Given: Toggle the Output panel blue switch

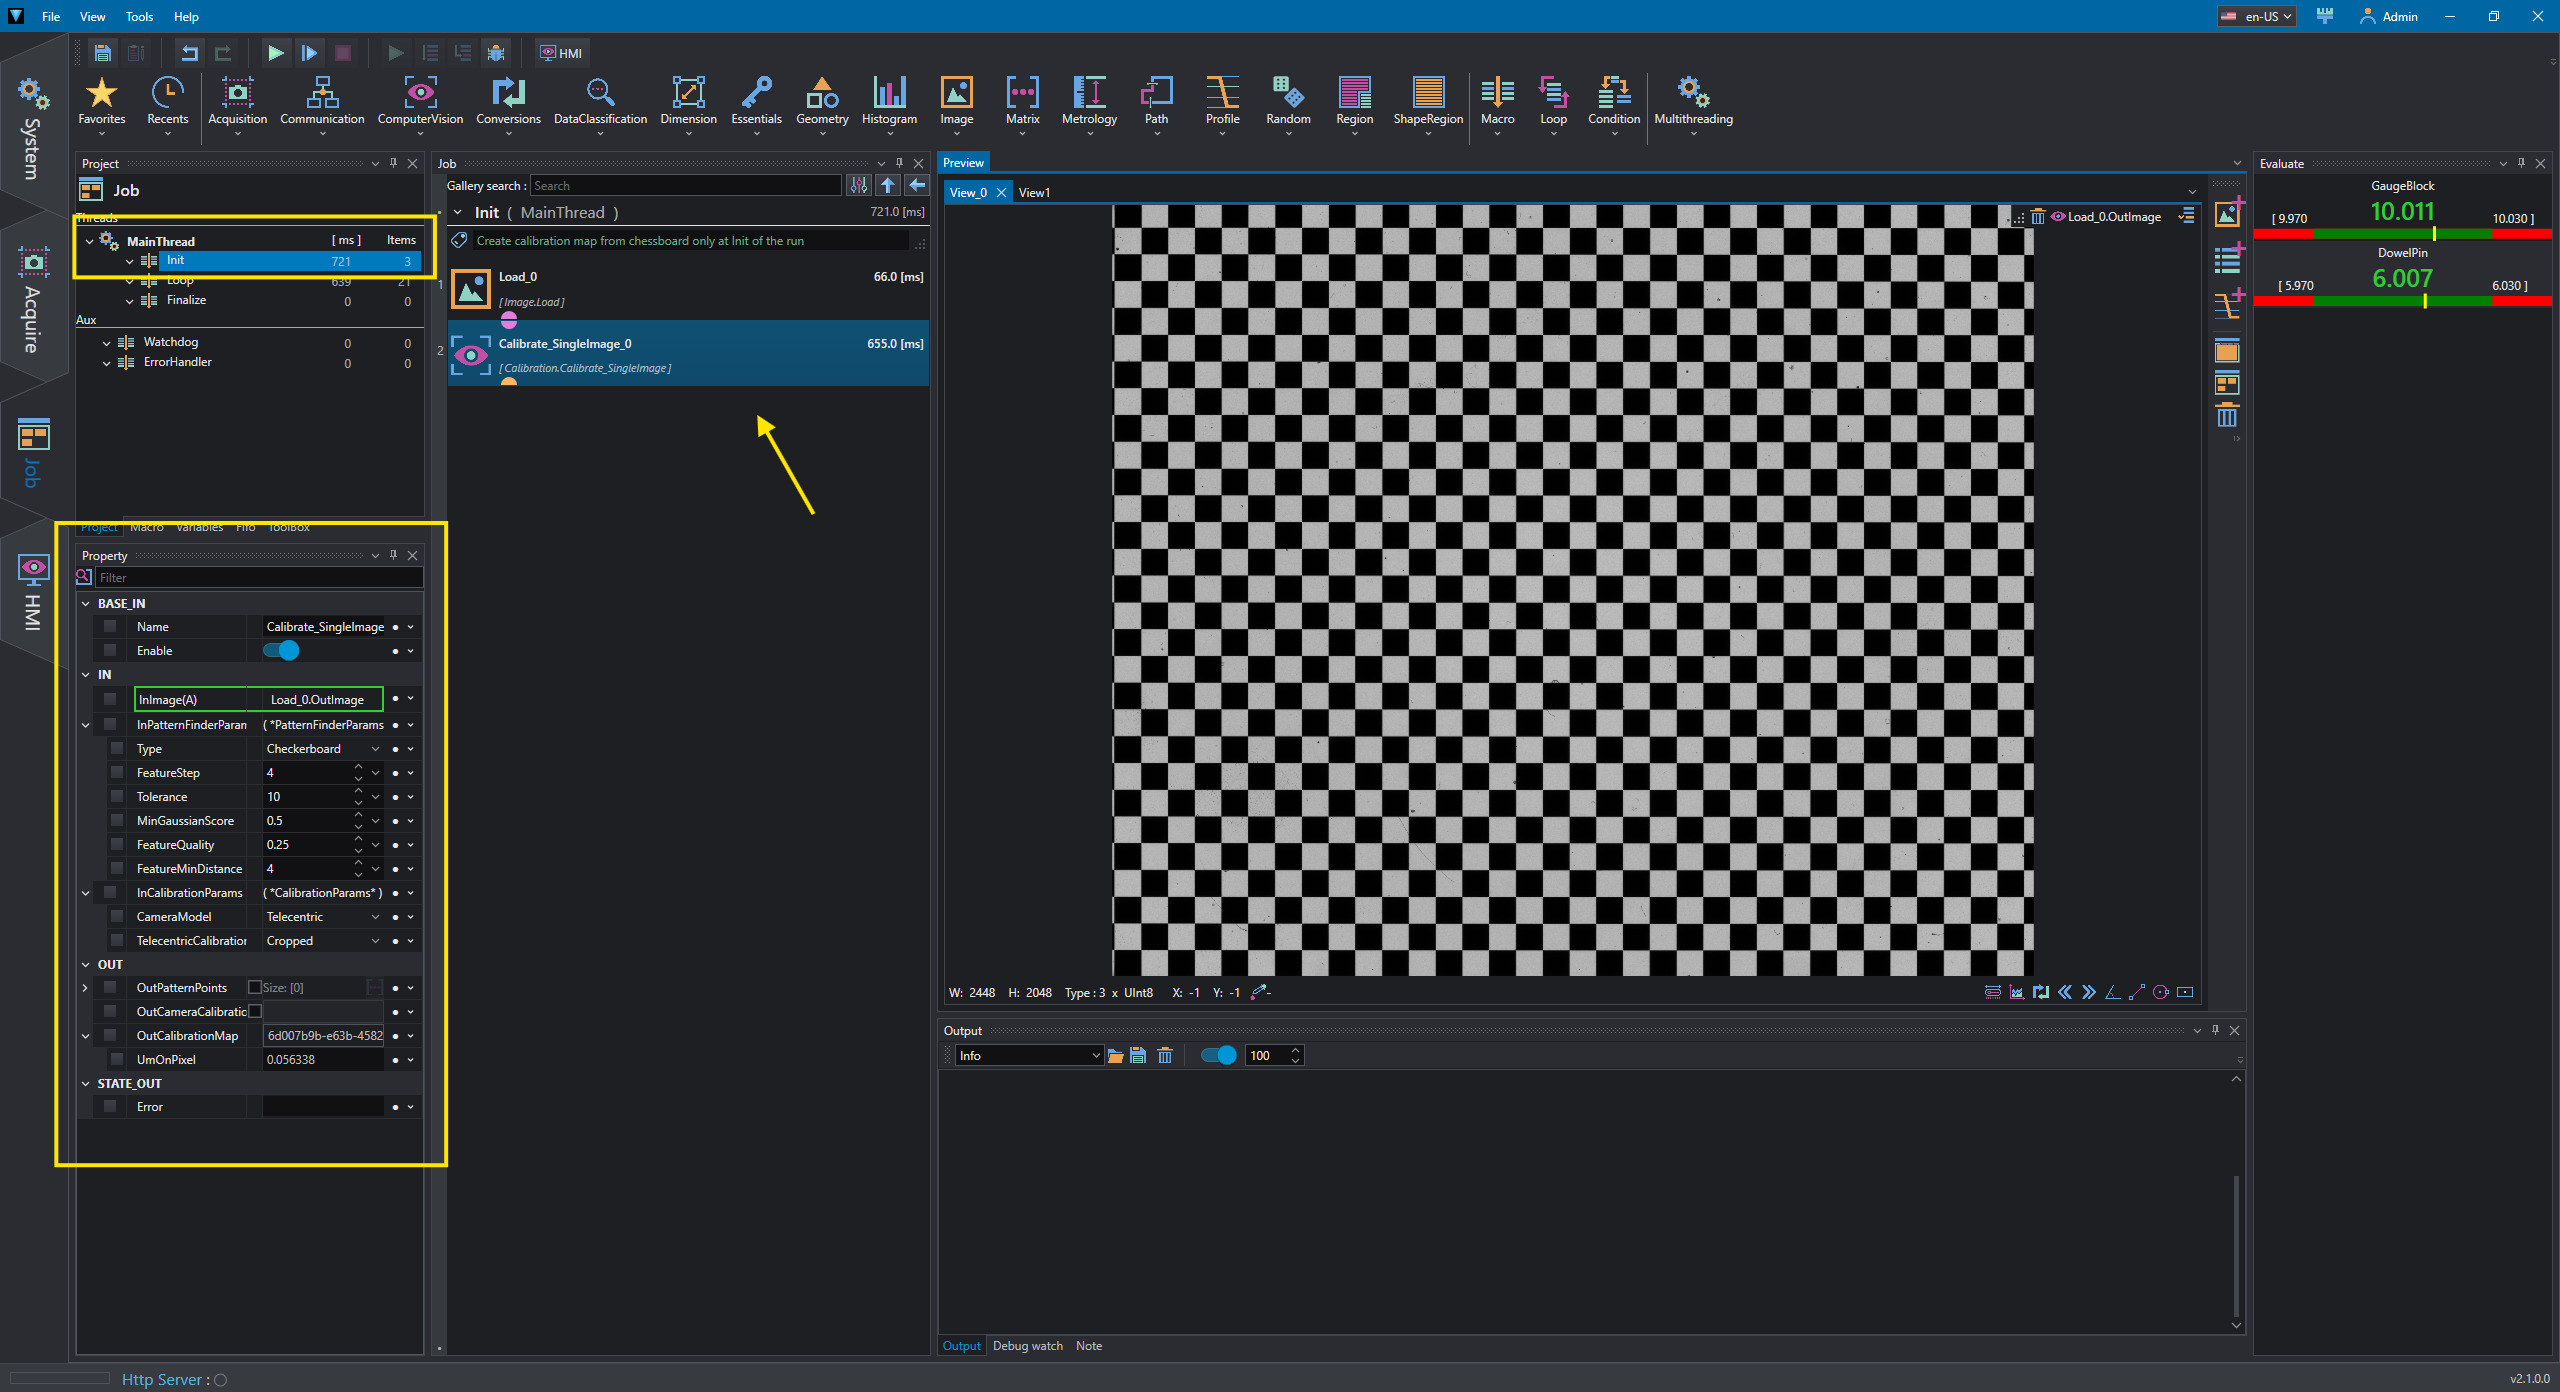Looking at the screenshot, I should pyautogui.click(x=1218, y=1056).
